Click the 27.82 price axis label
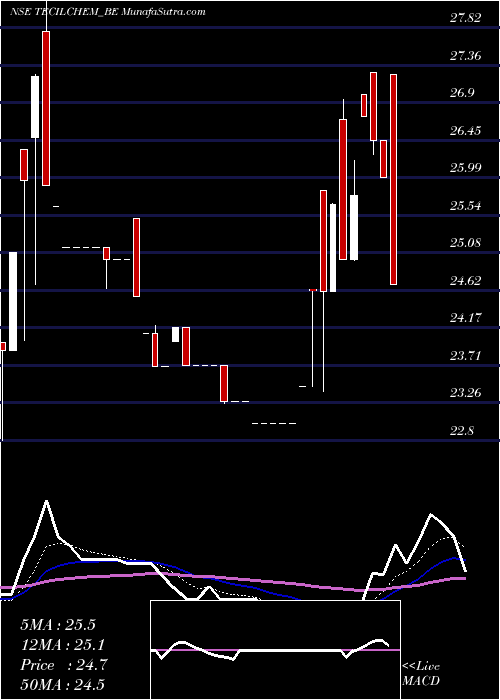This screenshot has width=500, height=700. [466, 18]
